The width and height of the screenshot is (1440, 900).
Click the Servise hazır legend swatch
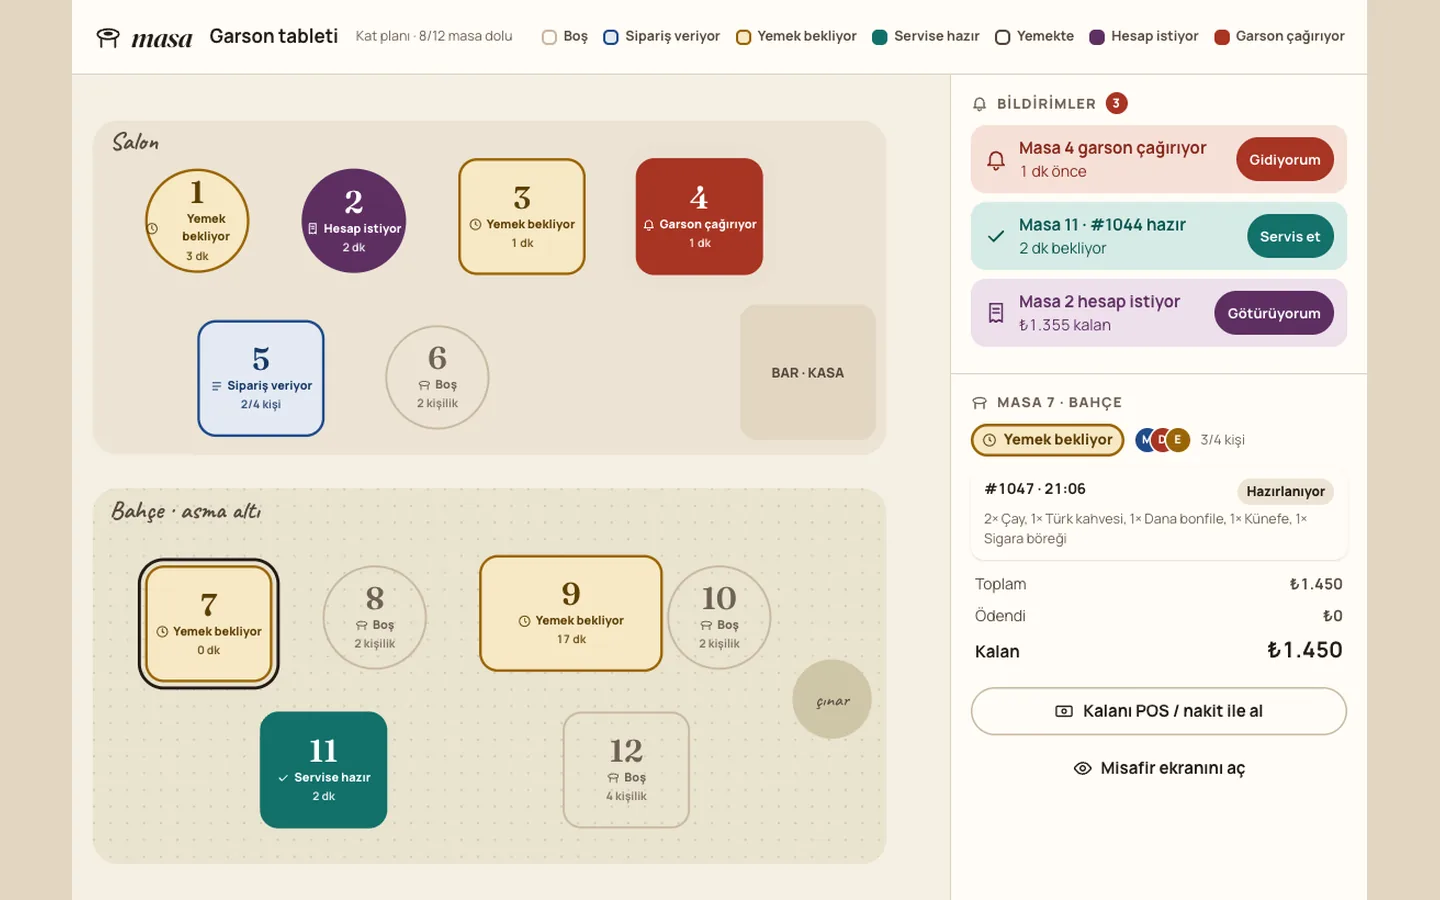[880, 37]
